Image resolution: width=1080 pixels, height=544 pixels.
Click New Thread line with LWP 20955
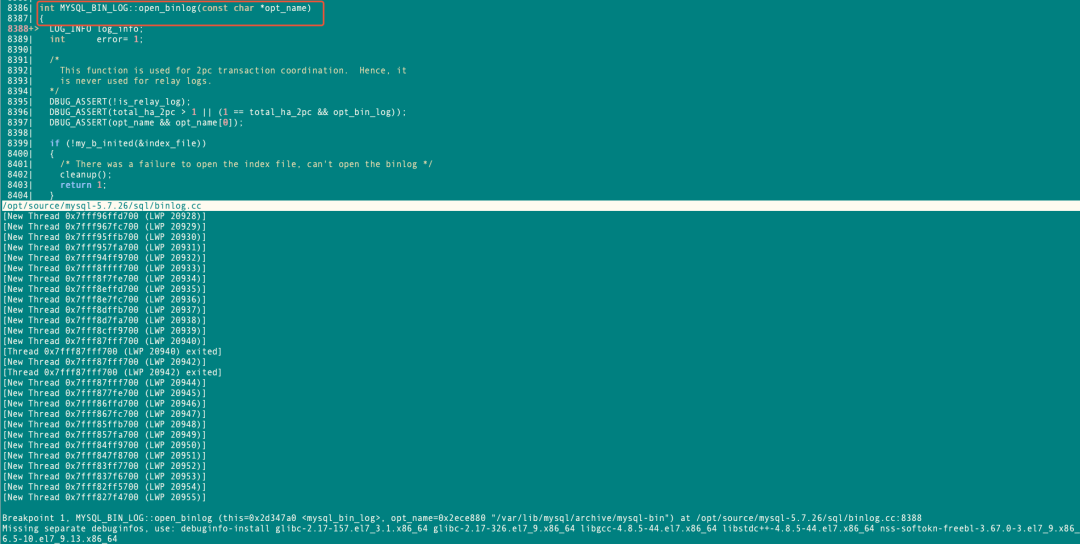pyautogui.click(x=104, y=497)
